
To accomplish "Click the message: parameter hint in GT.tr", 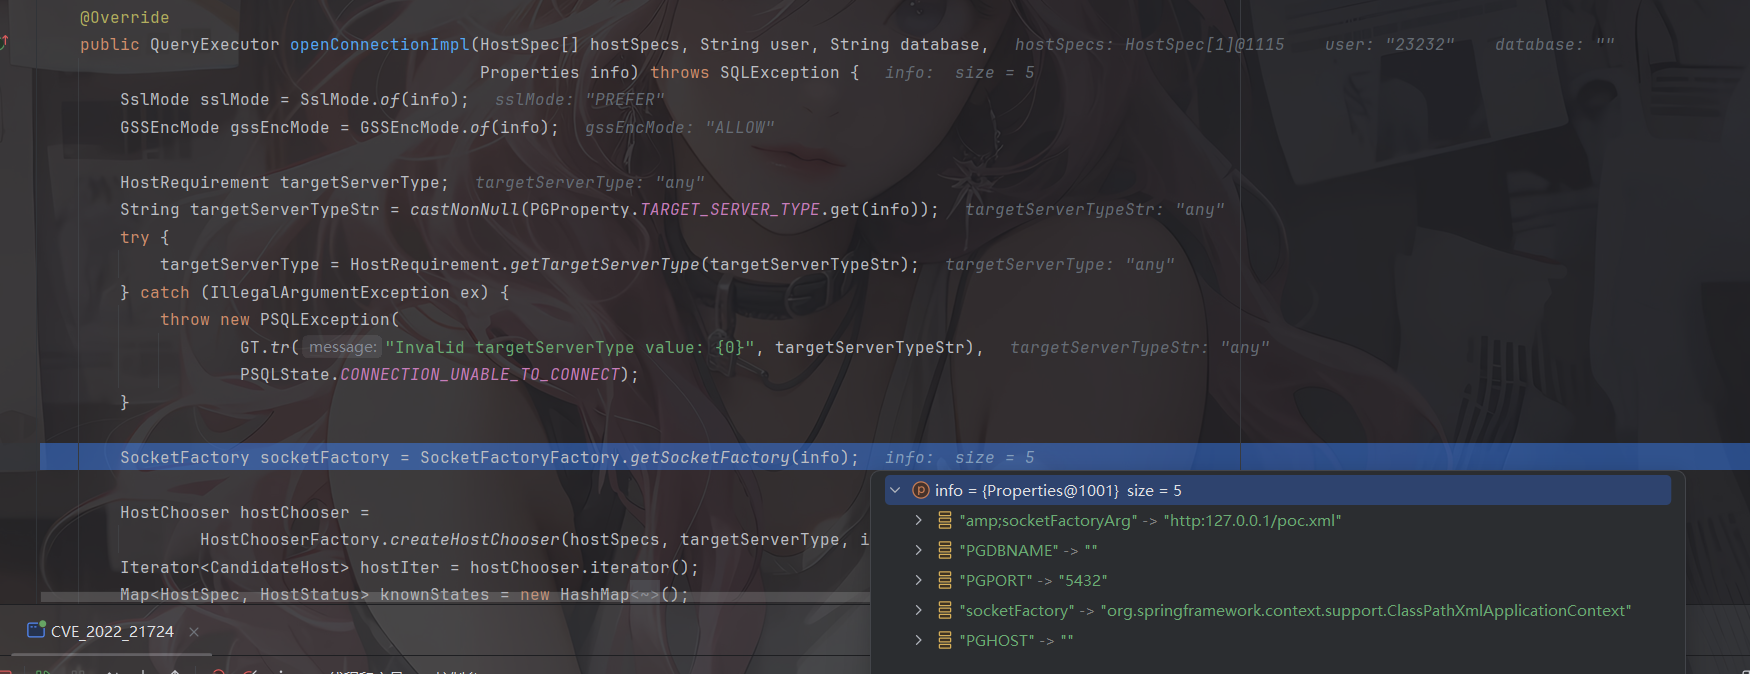I will coord(342,347).
